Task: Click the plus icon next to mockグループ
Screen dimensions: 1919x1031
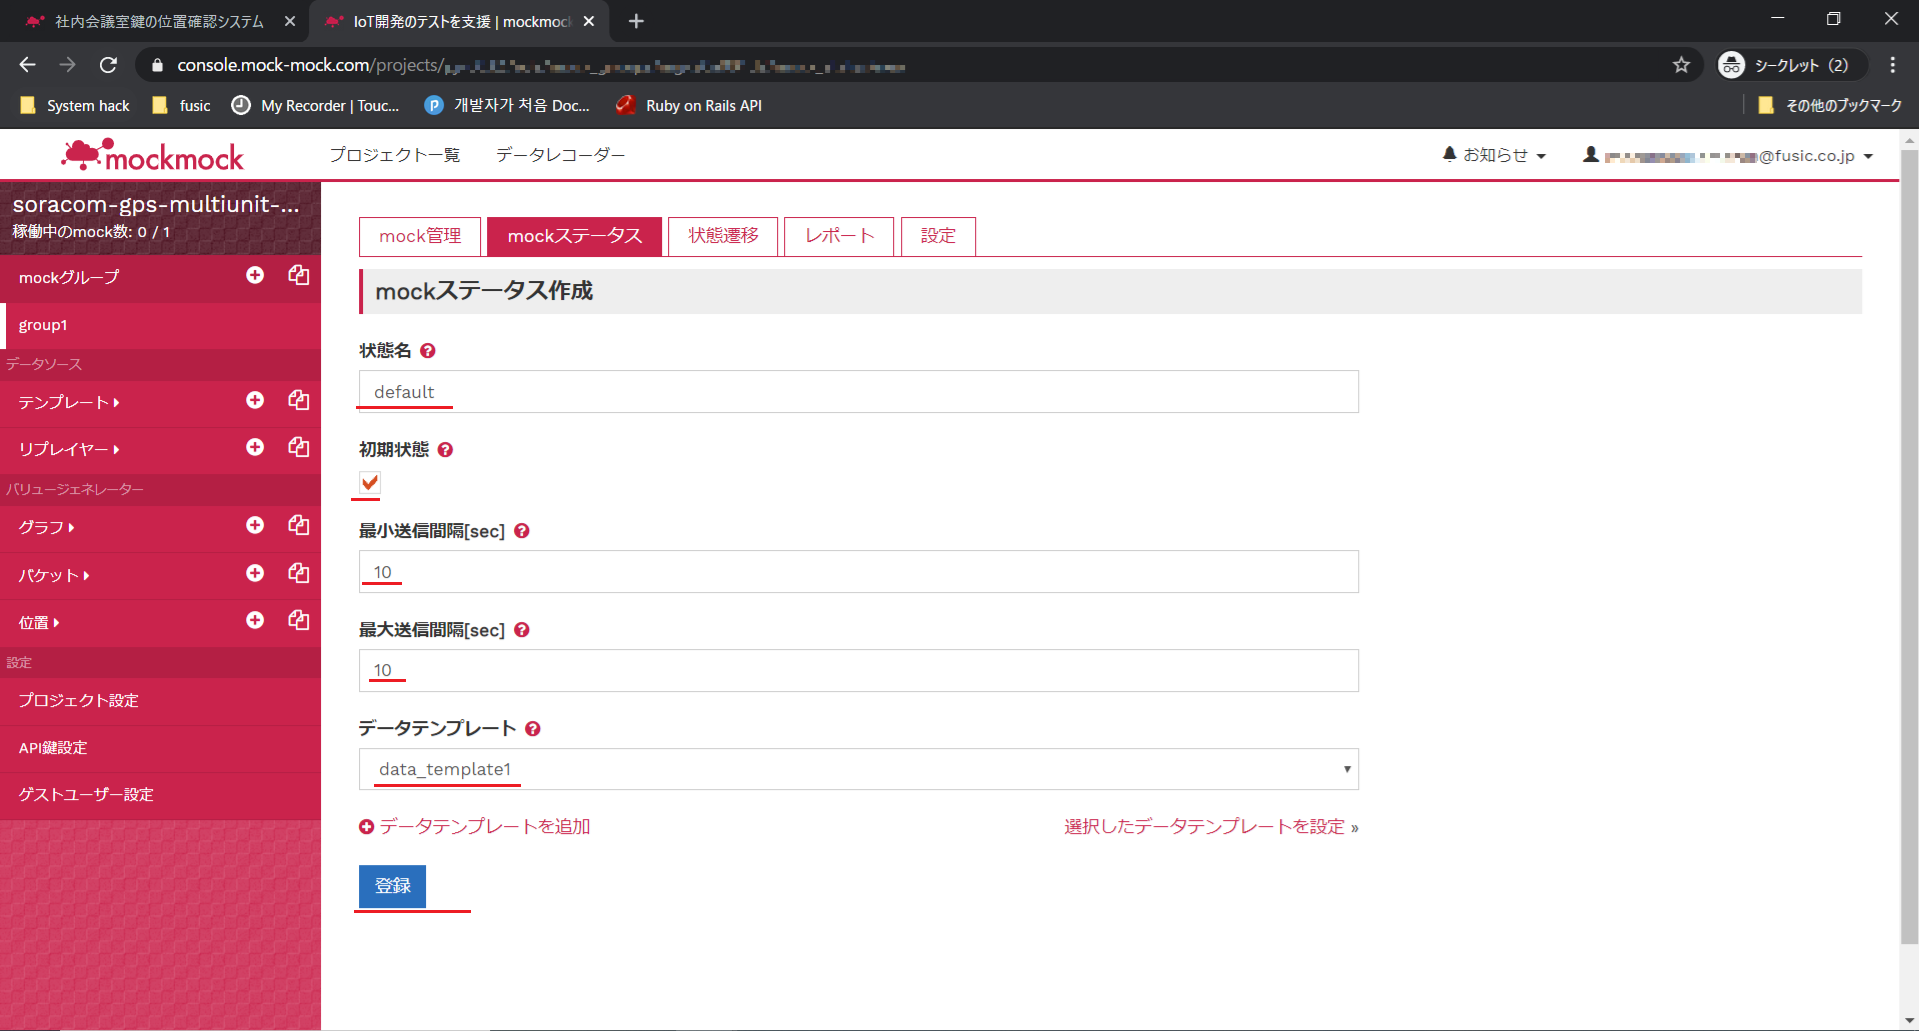Action: pos(255,275)
